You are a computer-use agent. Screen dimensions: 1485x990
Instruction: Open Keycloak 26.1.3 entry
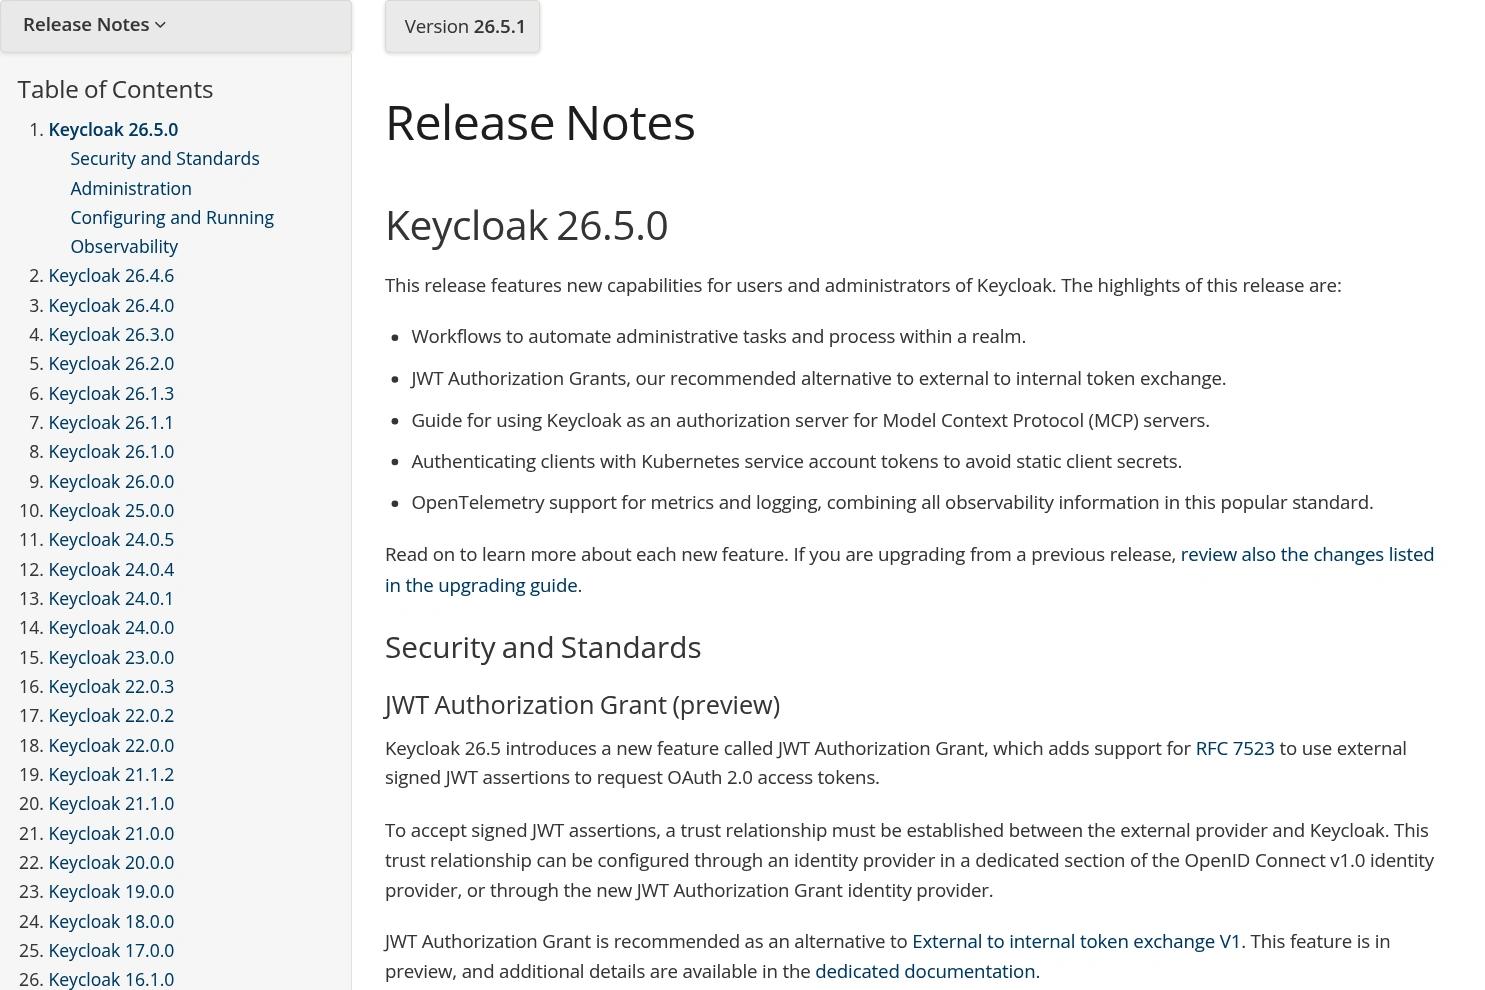tap(111, 393)
